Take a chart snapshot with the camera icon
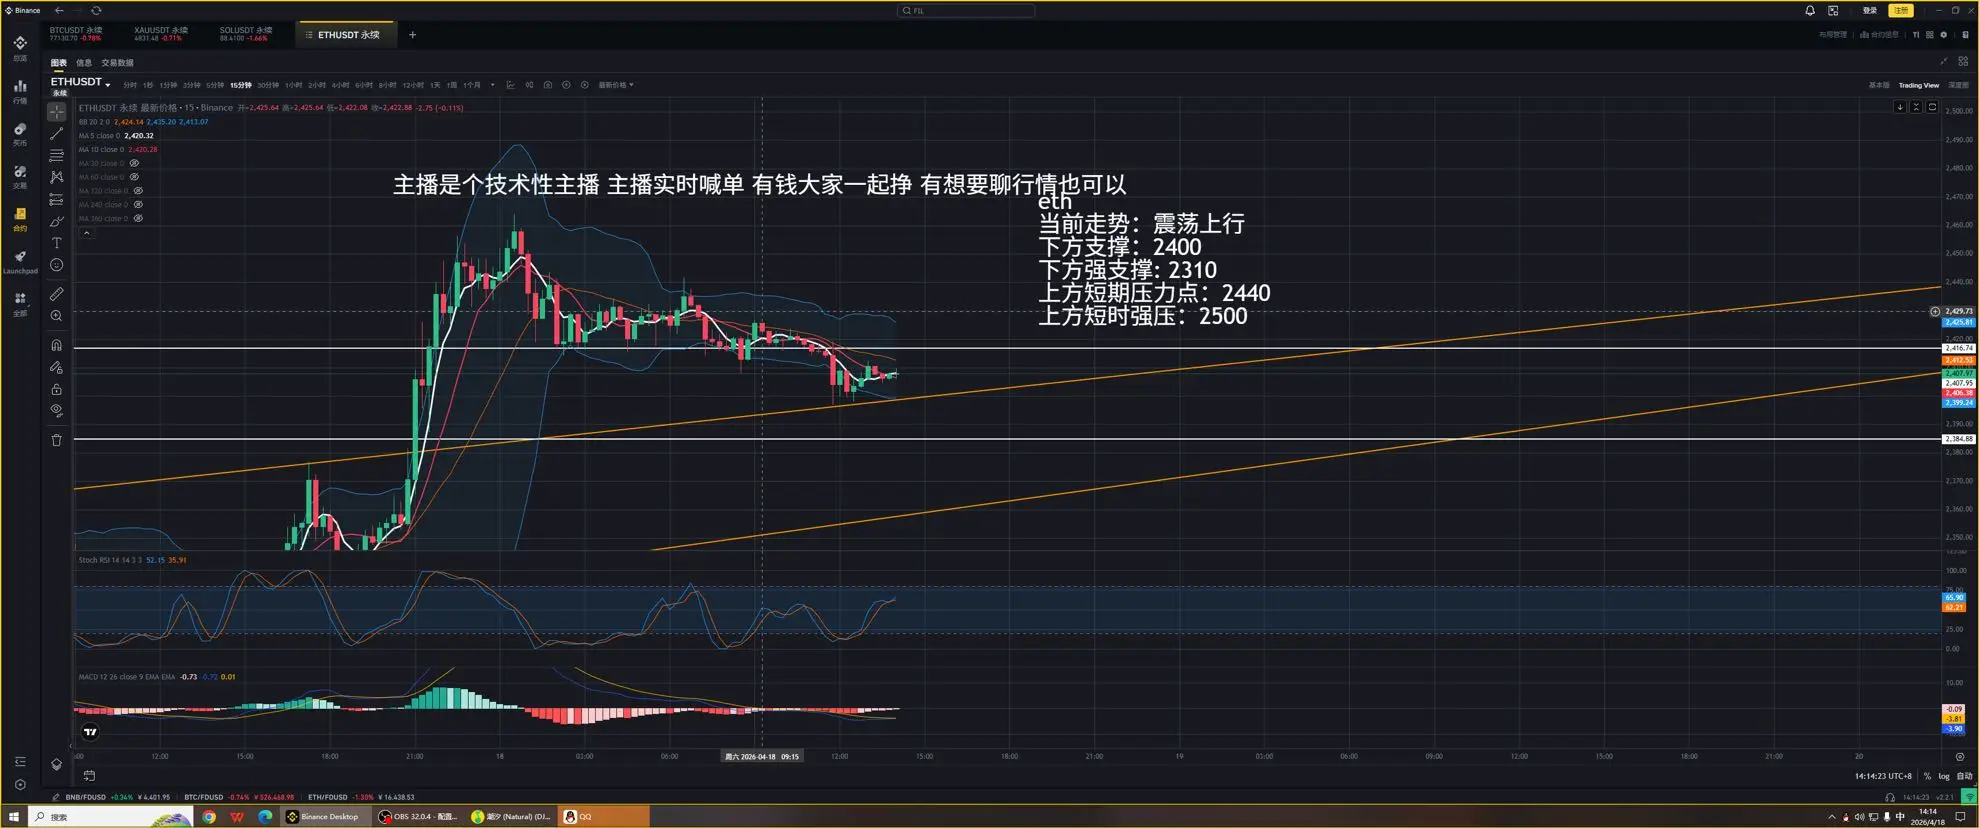The height and width of the screenshot is (828, 1979). 548,85
